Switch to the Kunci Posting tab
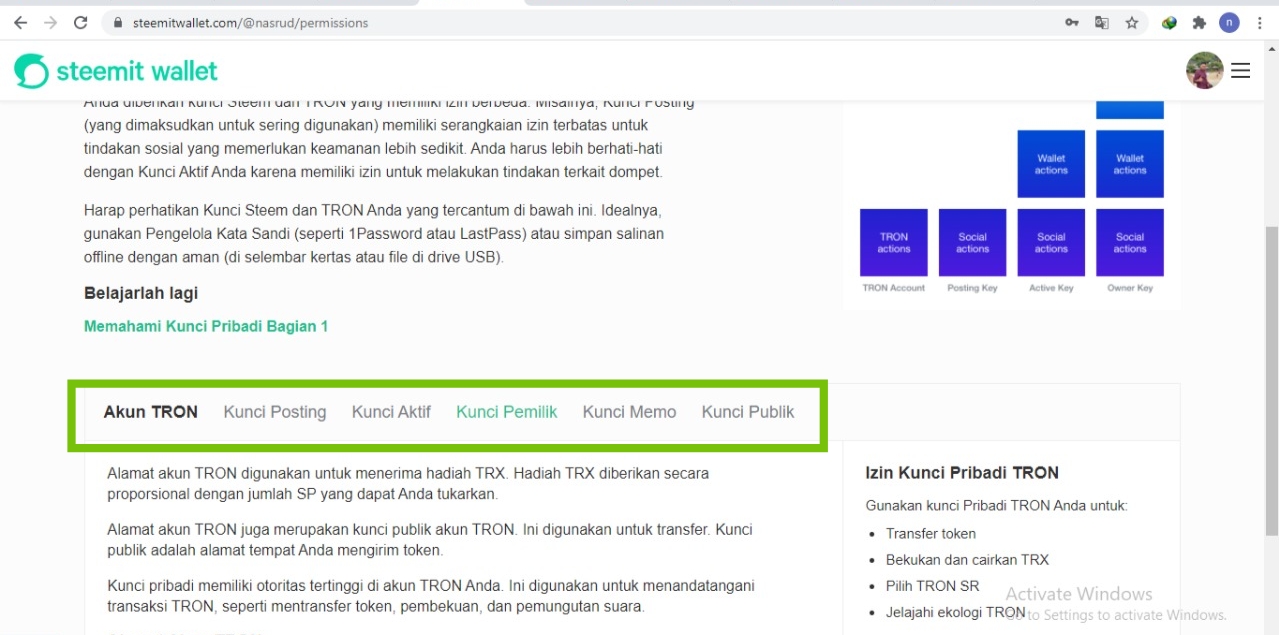1279x635 pixels. pyautogui.click(x=275, y=412)
